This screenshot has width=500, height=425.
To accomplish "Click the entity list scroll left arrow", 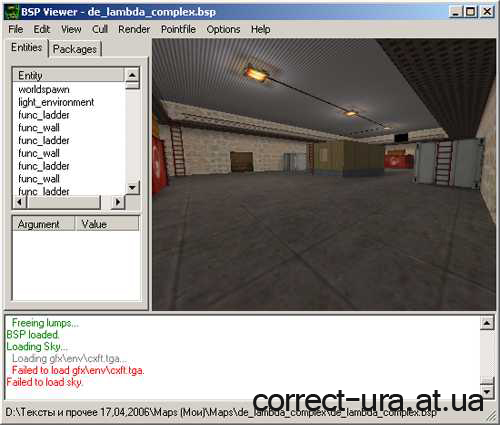I will [20, 202].
